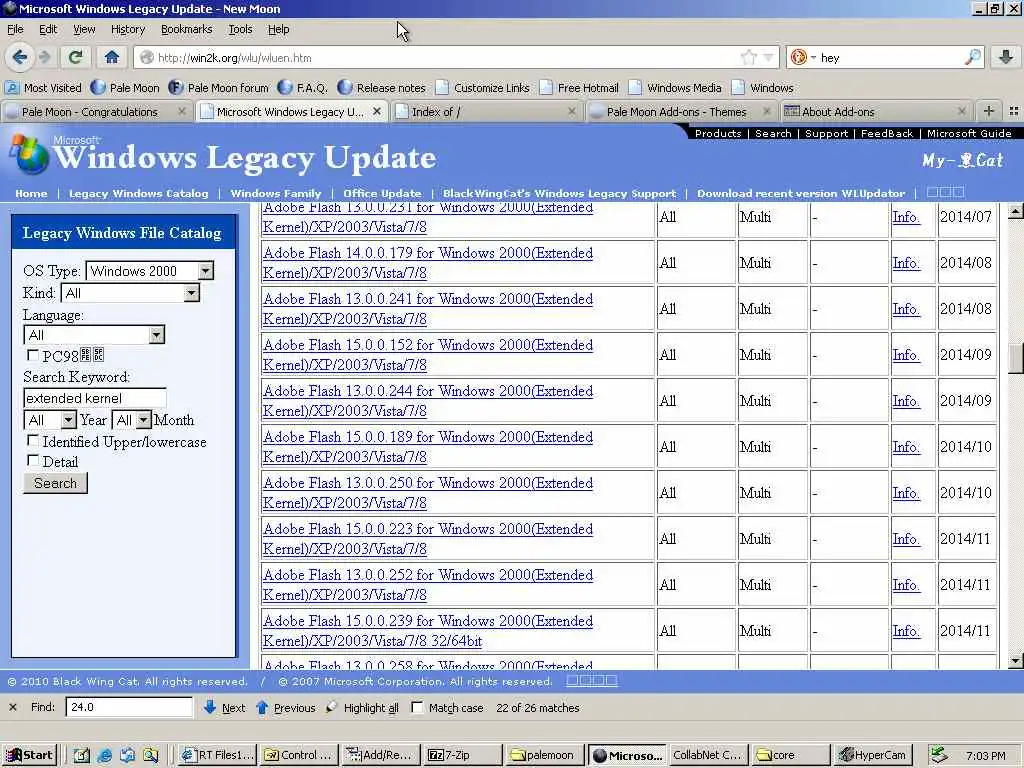Toggle Highlight all in Find bar
This screenshot has height=768, width=1024.
[362, 708]
